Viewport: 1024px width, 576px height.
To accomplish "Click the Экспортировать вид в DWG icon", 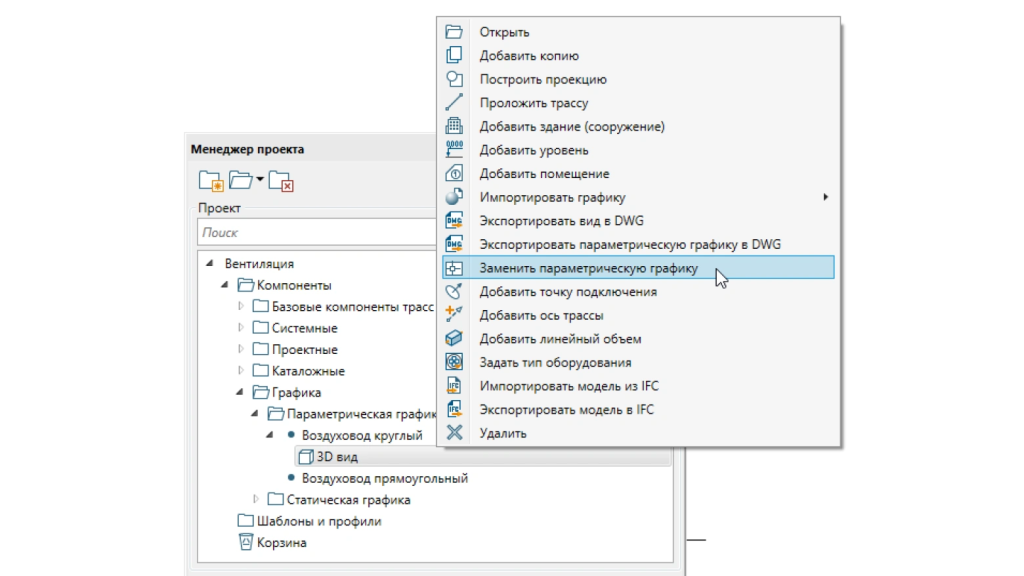I will 454,220.
